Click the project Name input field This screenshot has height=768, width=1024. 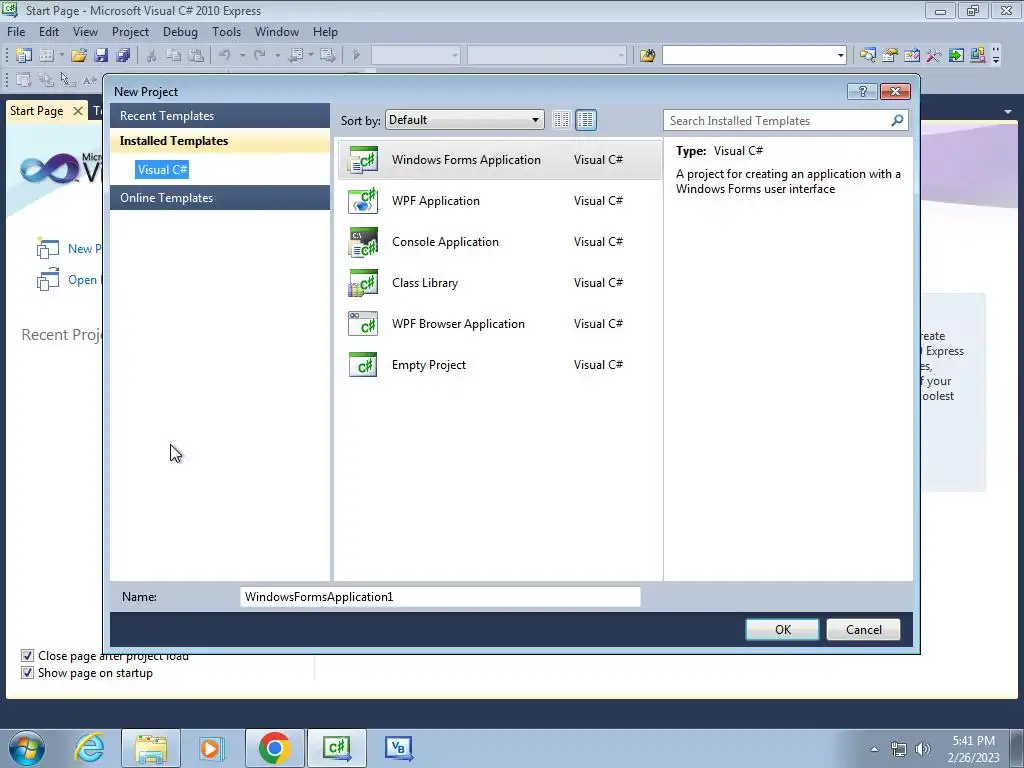440,597
